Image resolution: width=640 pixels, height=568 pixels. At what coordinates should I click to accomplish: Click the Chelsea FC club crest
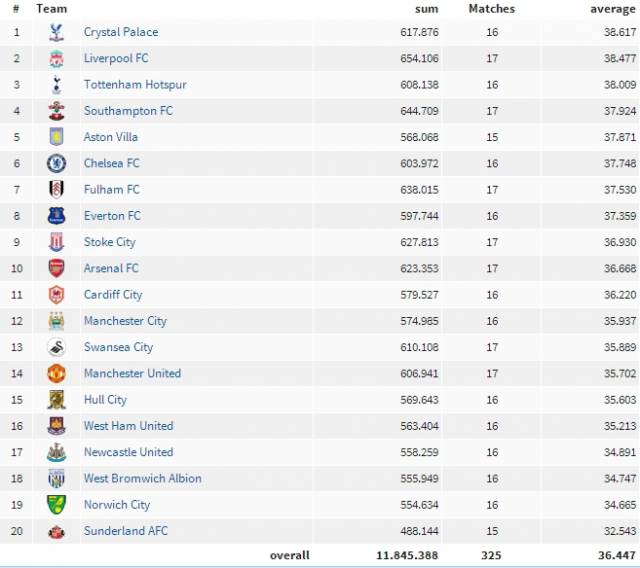click(56, 164)
